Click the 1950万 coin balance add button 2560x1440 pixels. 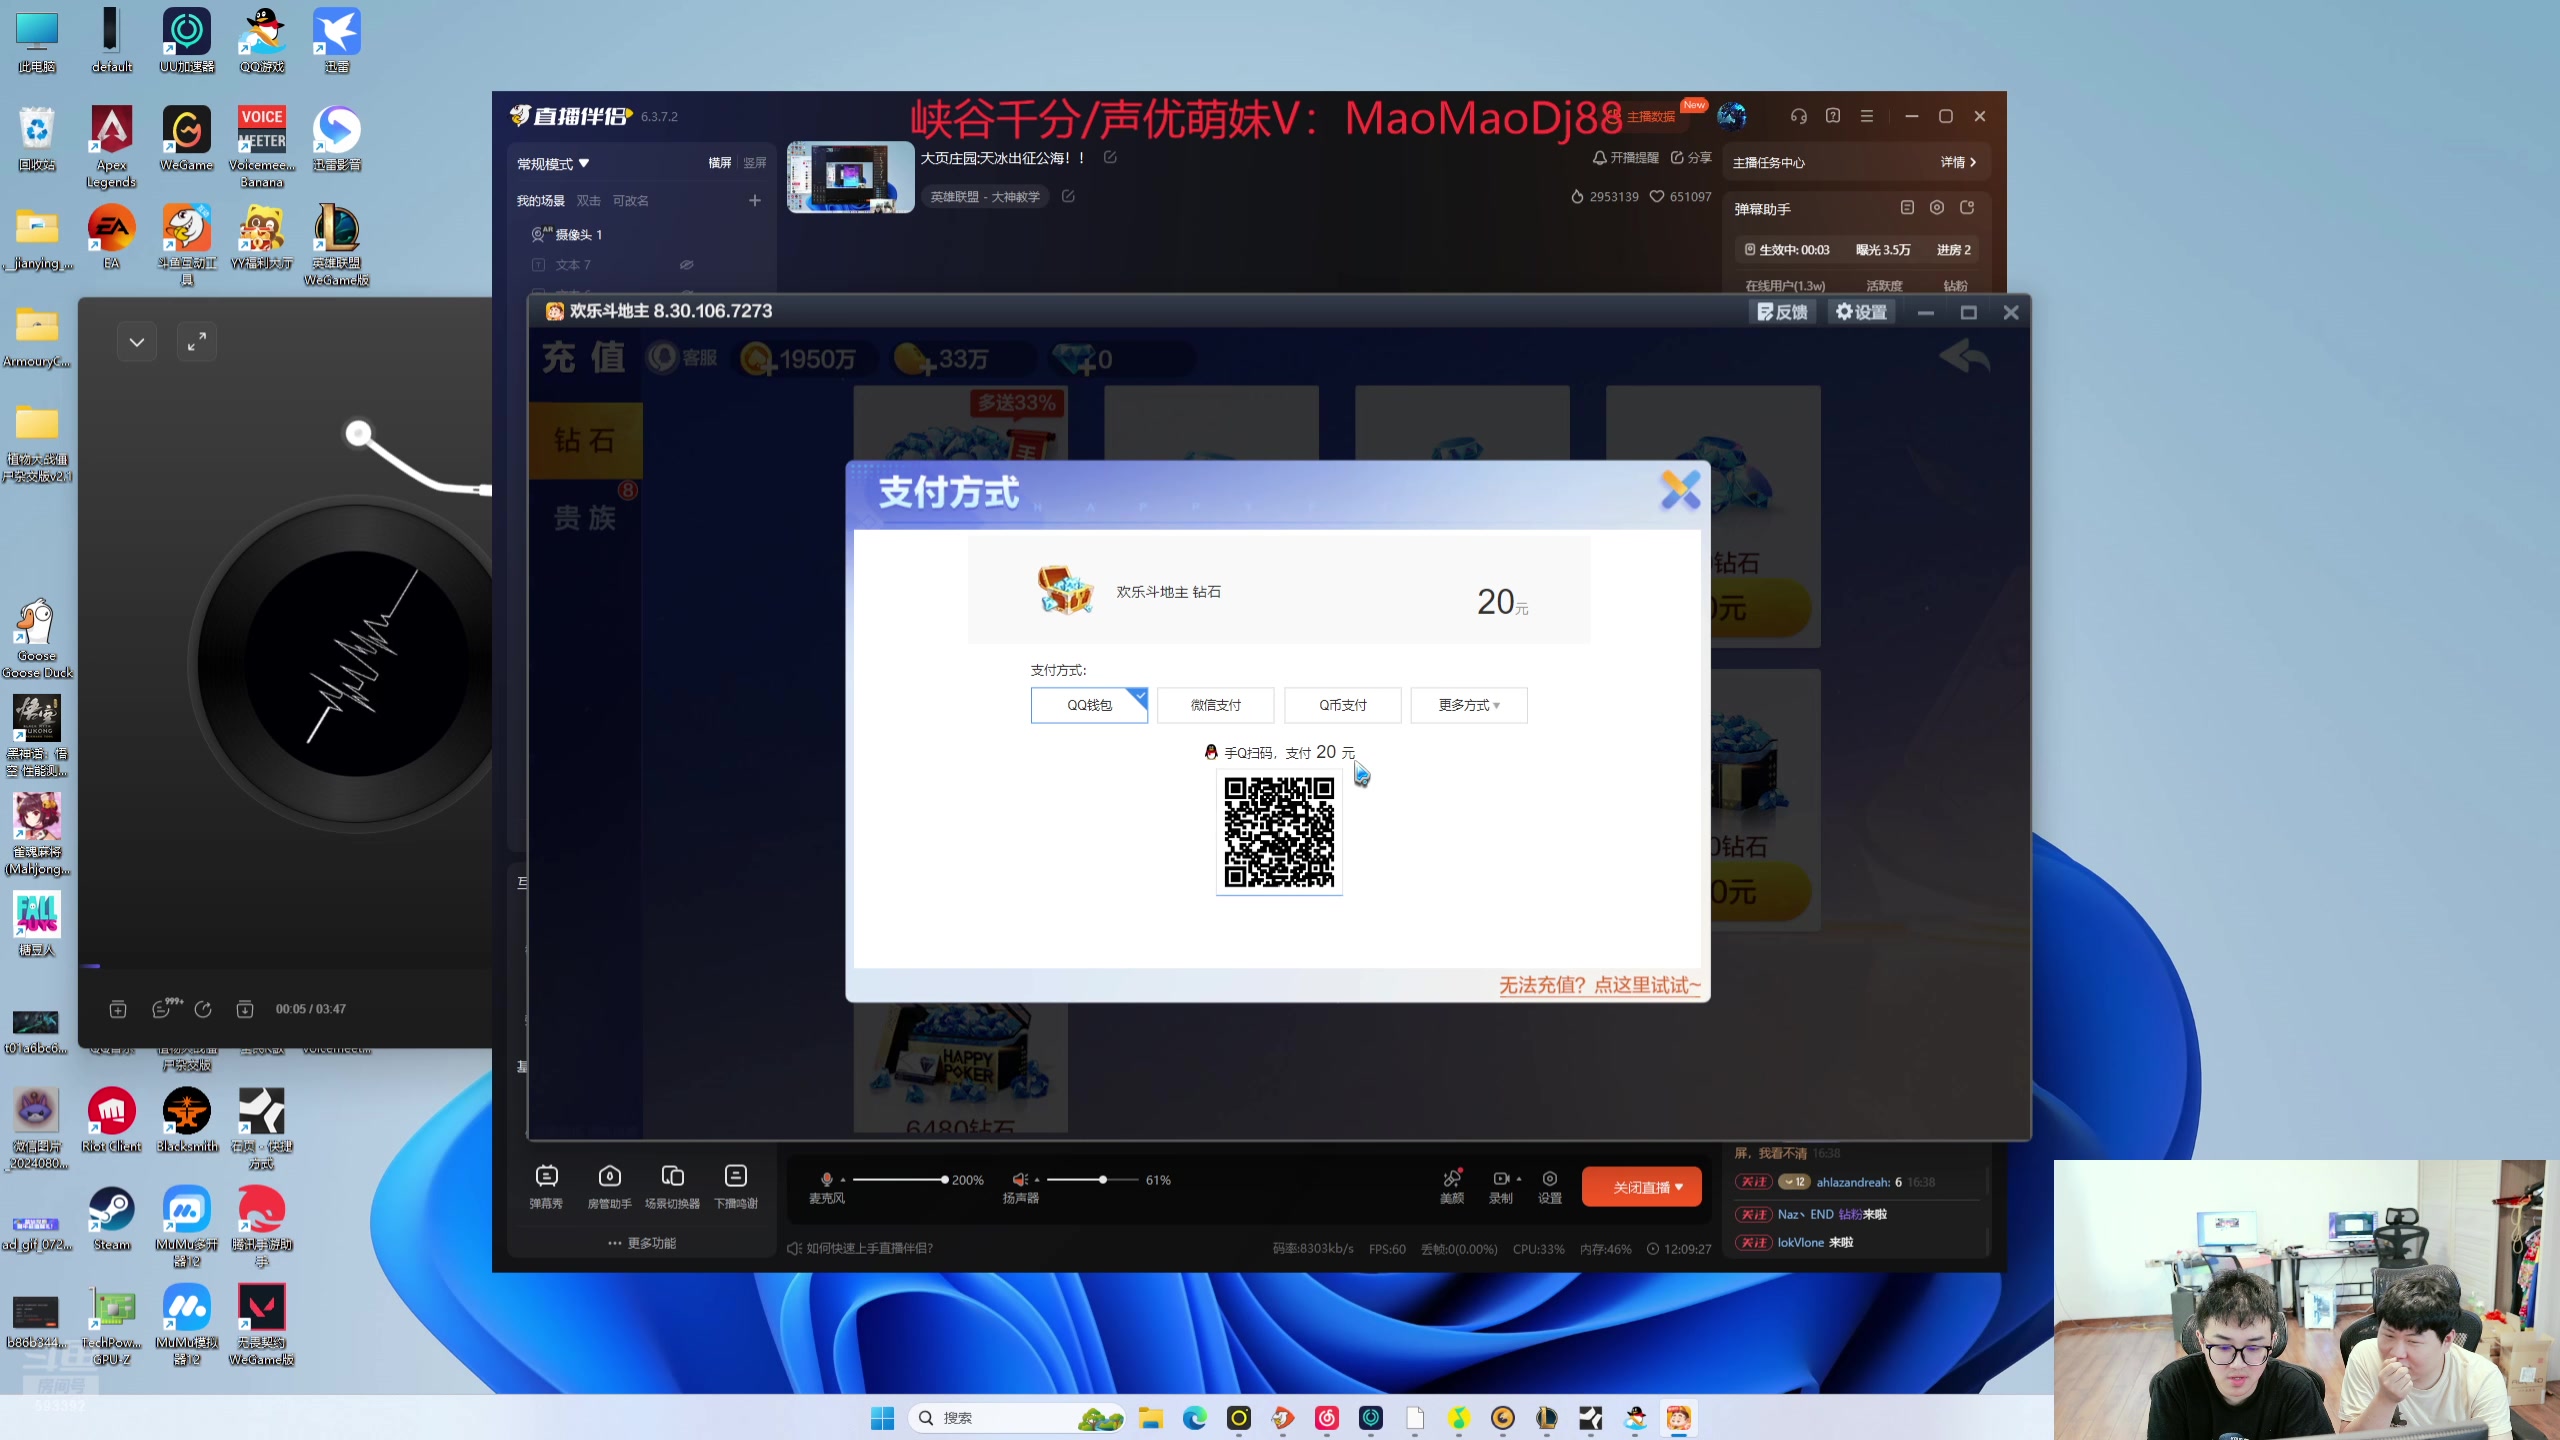tap(759, 360)
